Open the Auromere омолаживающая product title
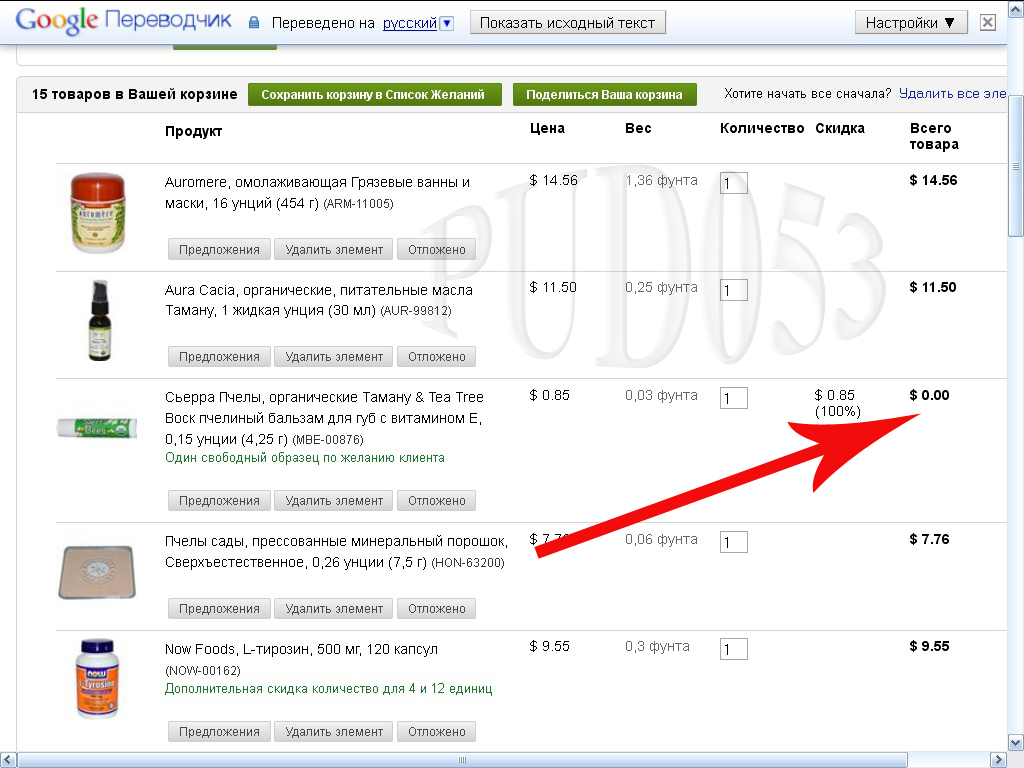1024x768 pixels. click(317, 193)
